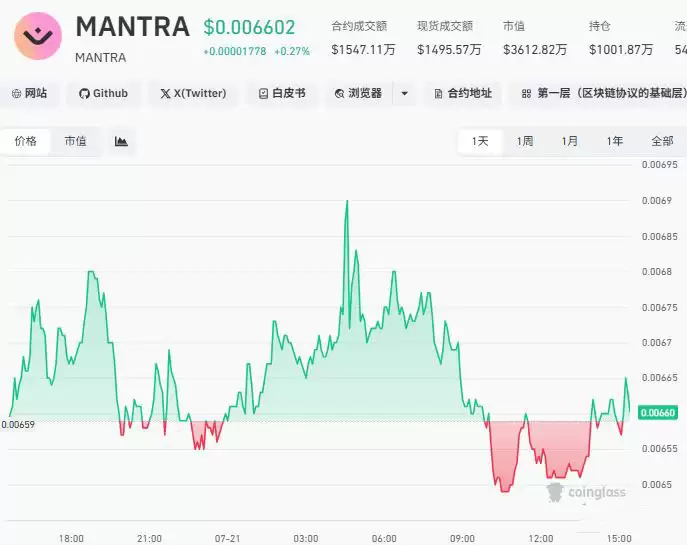
Task: Click the MANTRA coin logo icon
Action: (x=38, y=36)
